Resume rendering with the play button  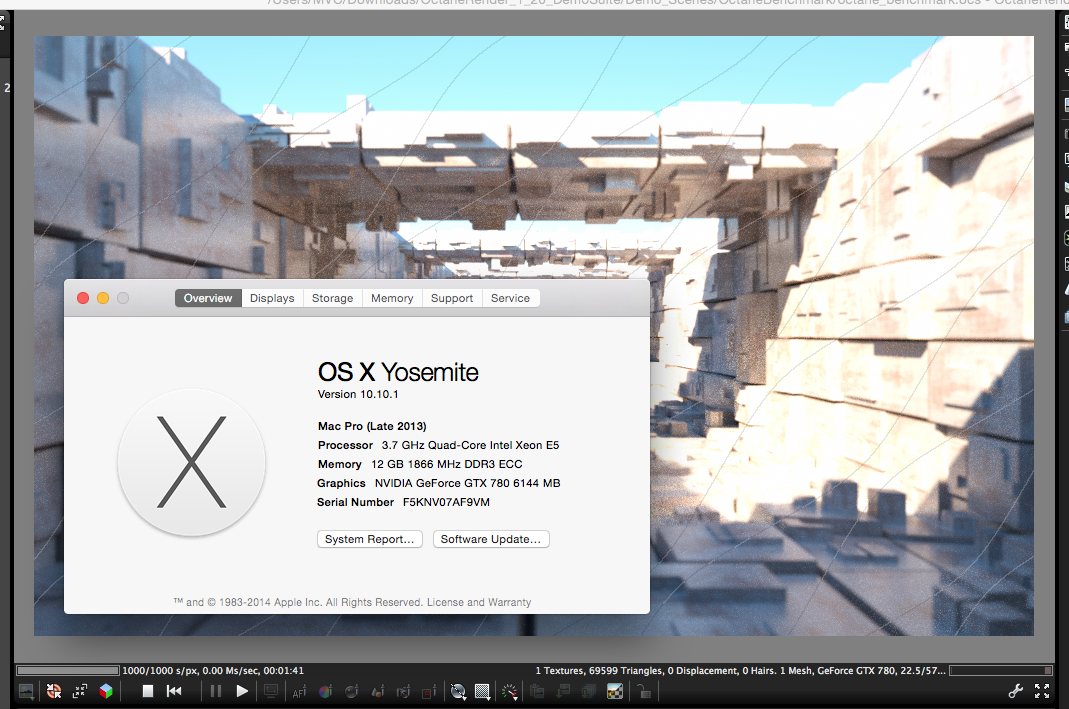[x=241, y=691]
